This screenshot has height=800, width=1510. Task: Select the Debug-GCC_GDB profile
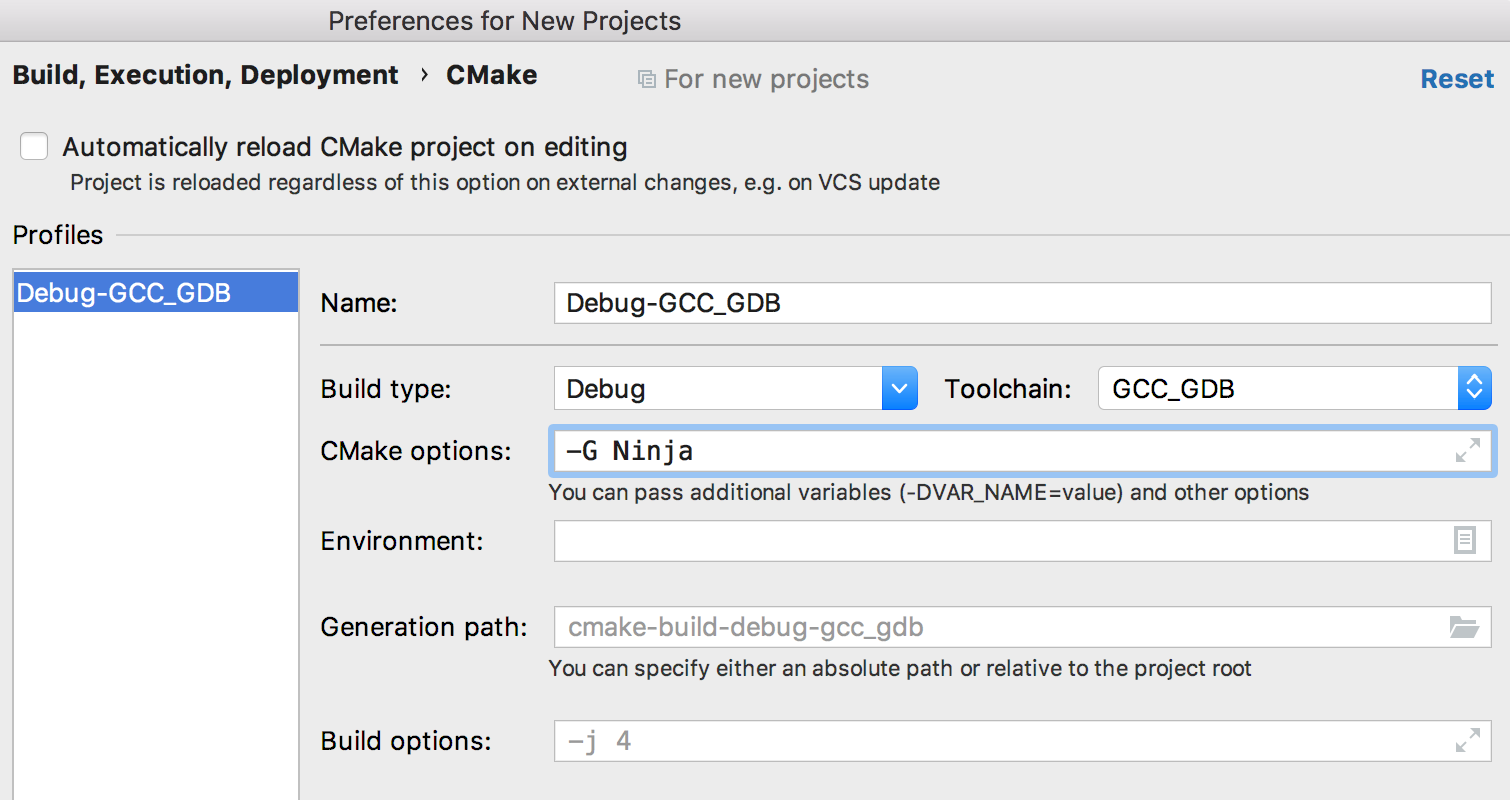[x=156, y=292]
